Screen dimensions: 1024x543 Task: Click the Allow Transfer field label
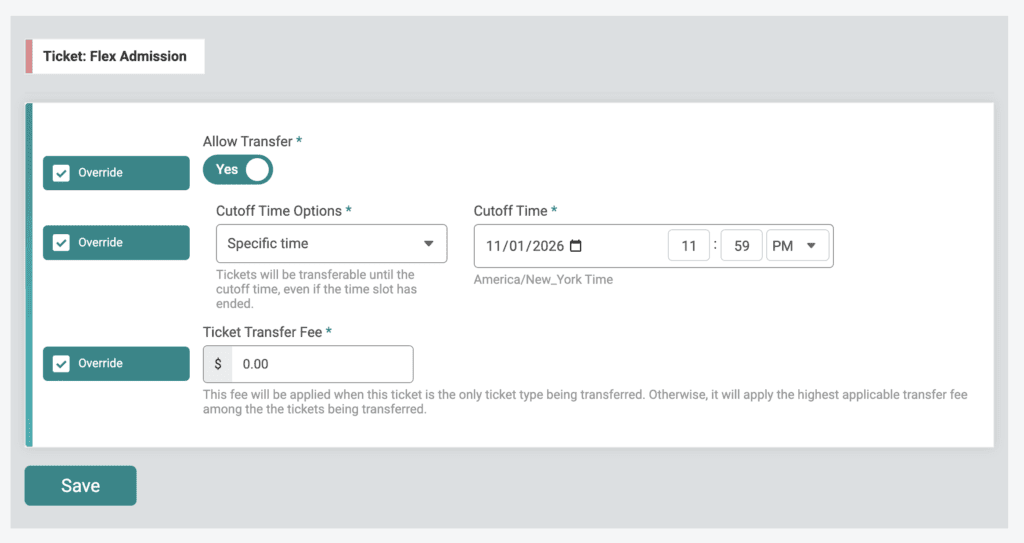pos(247,142)
